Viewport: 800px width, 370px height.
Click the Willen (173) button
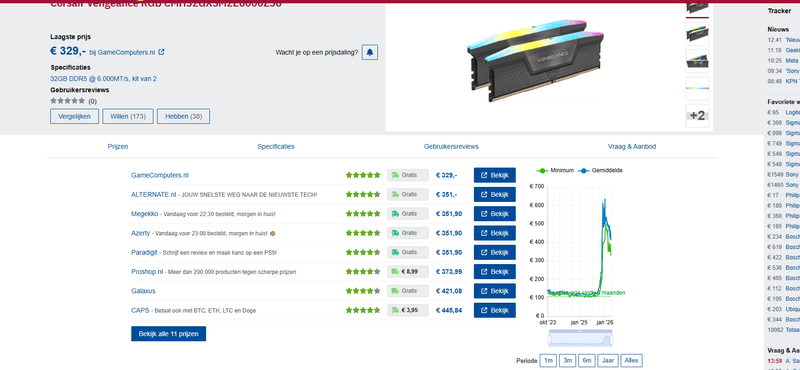click(128, 116)
